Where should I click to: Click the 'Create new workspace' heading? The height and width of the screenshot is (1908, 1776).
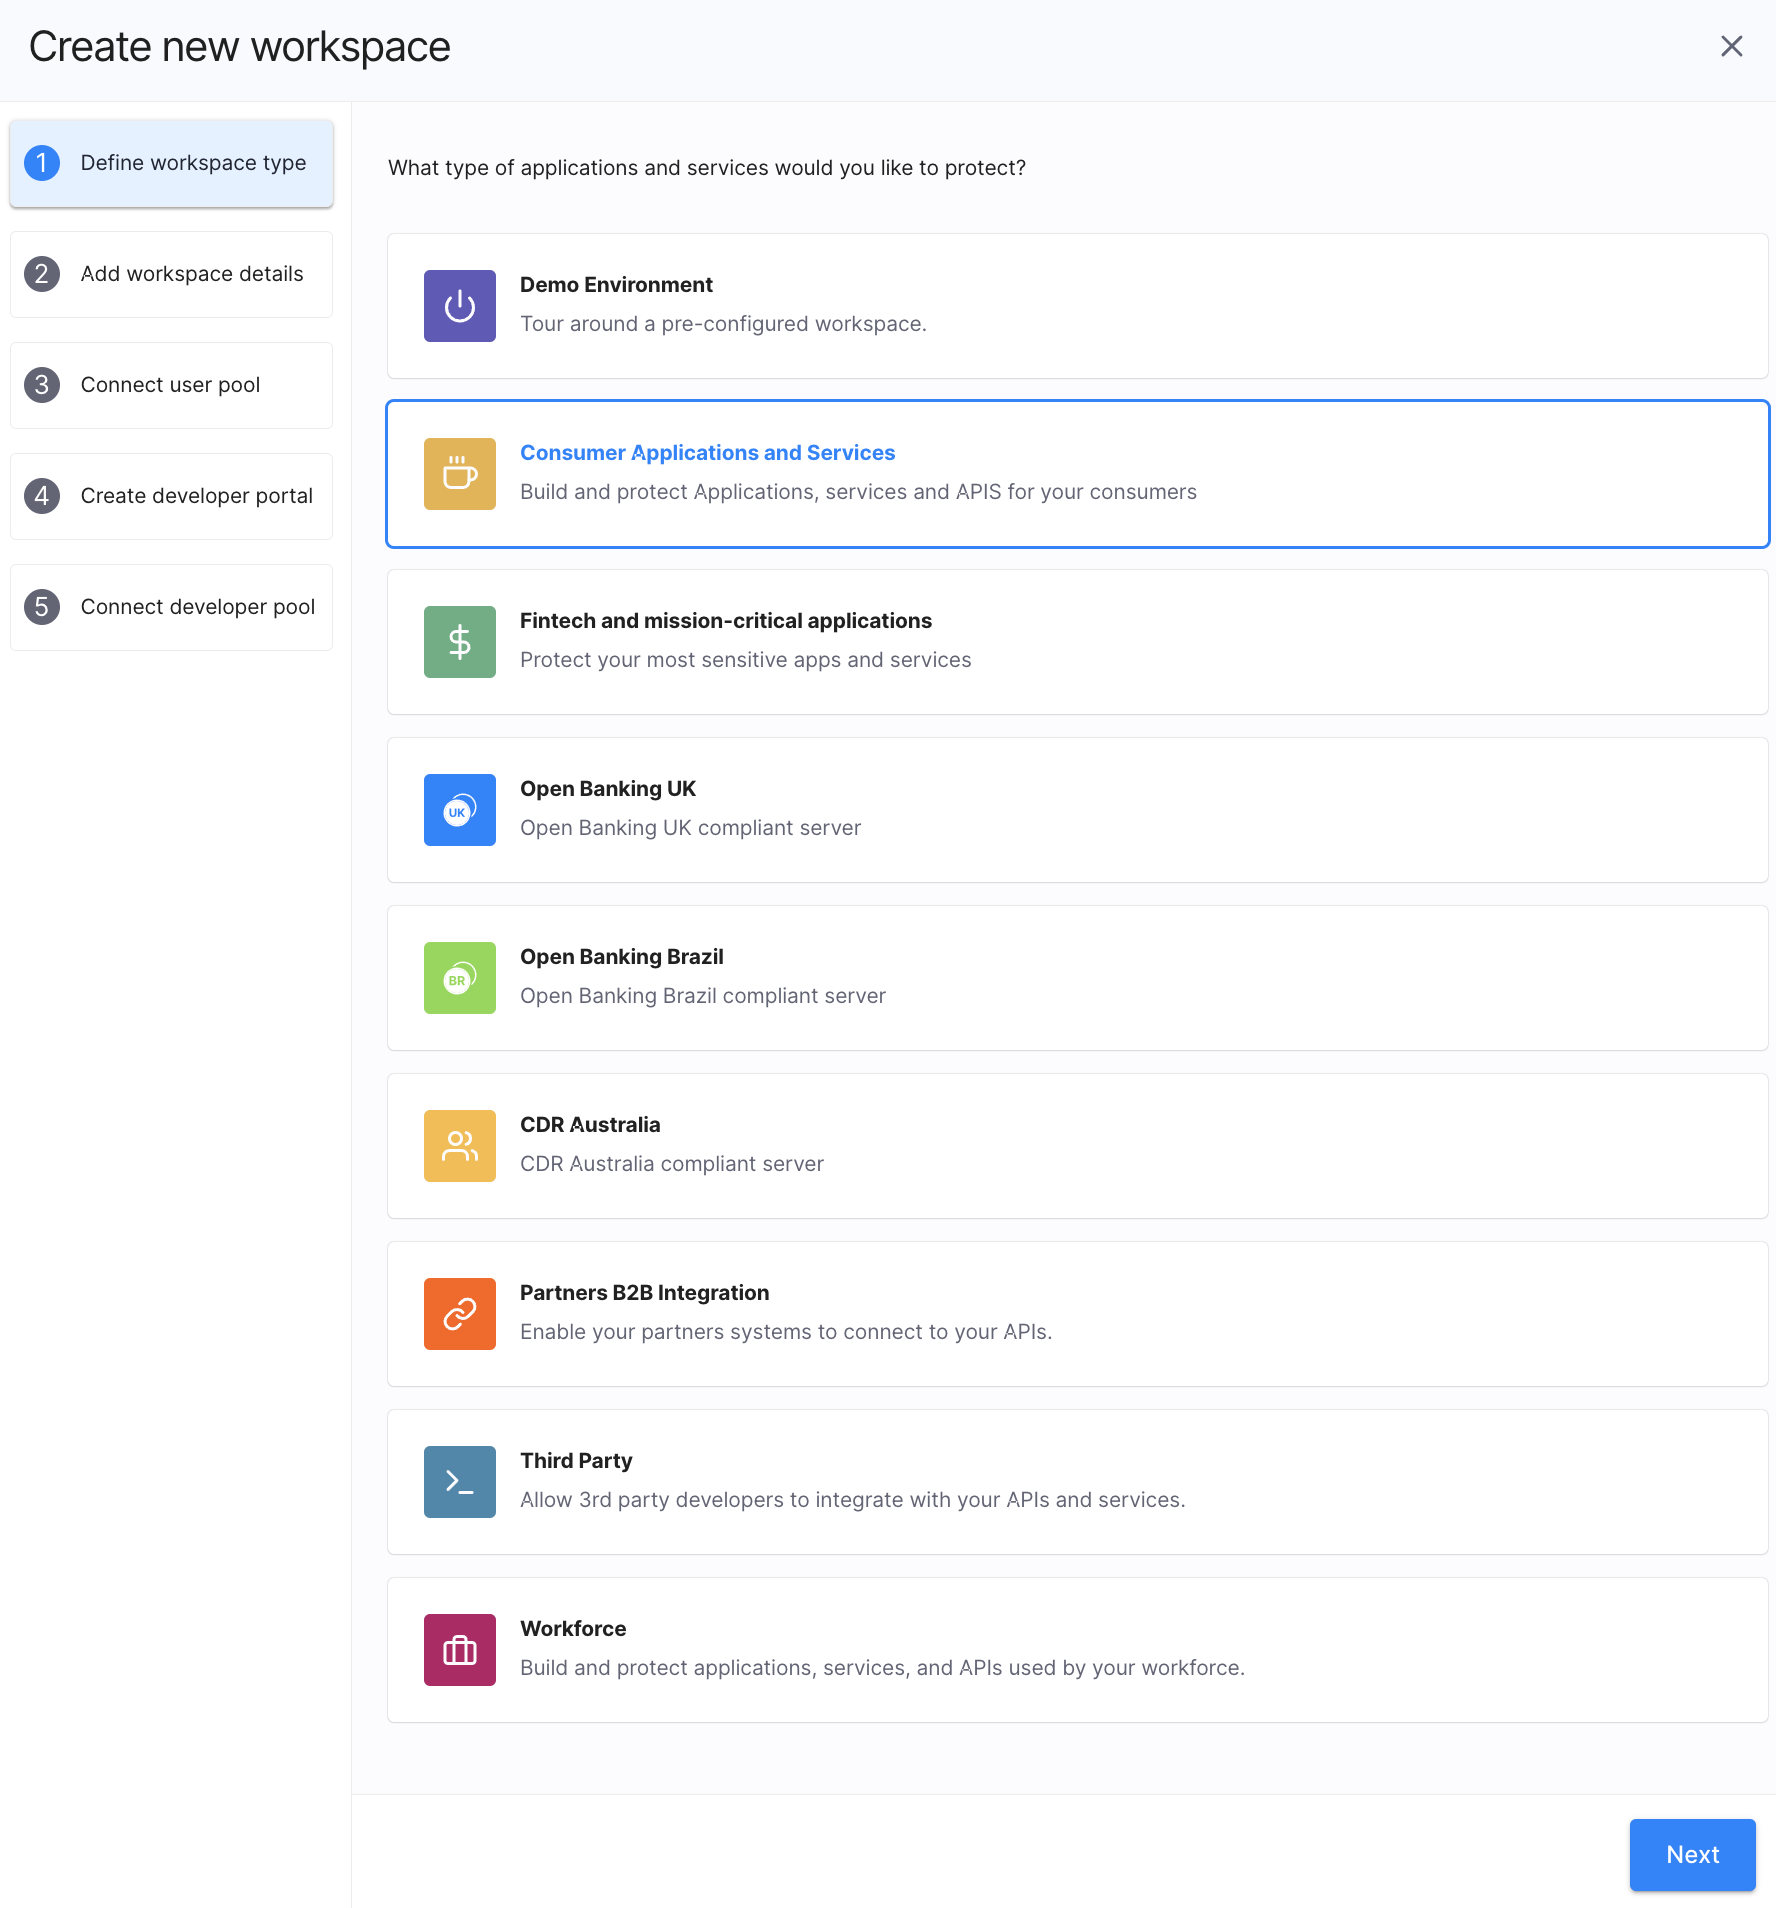pyautogui.click(x=240, y=47)
